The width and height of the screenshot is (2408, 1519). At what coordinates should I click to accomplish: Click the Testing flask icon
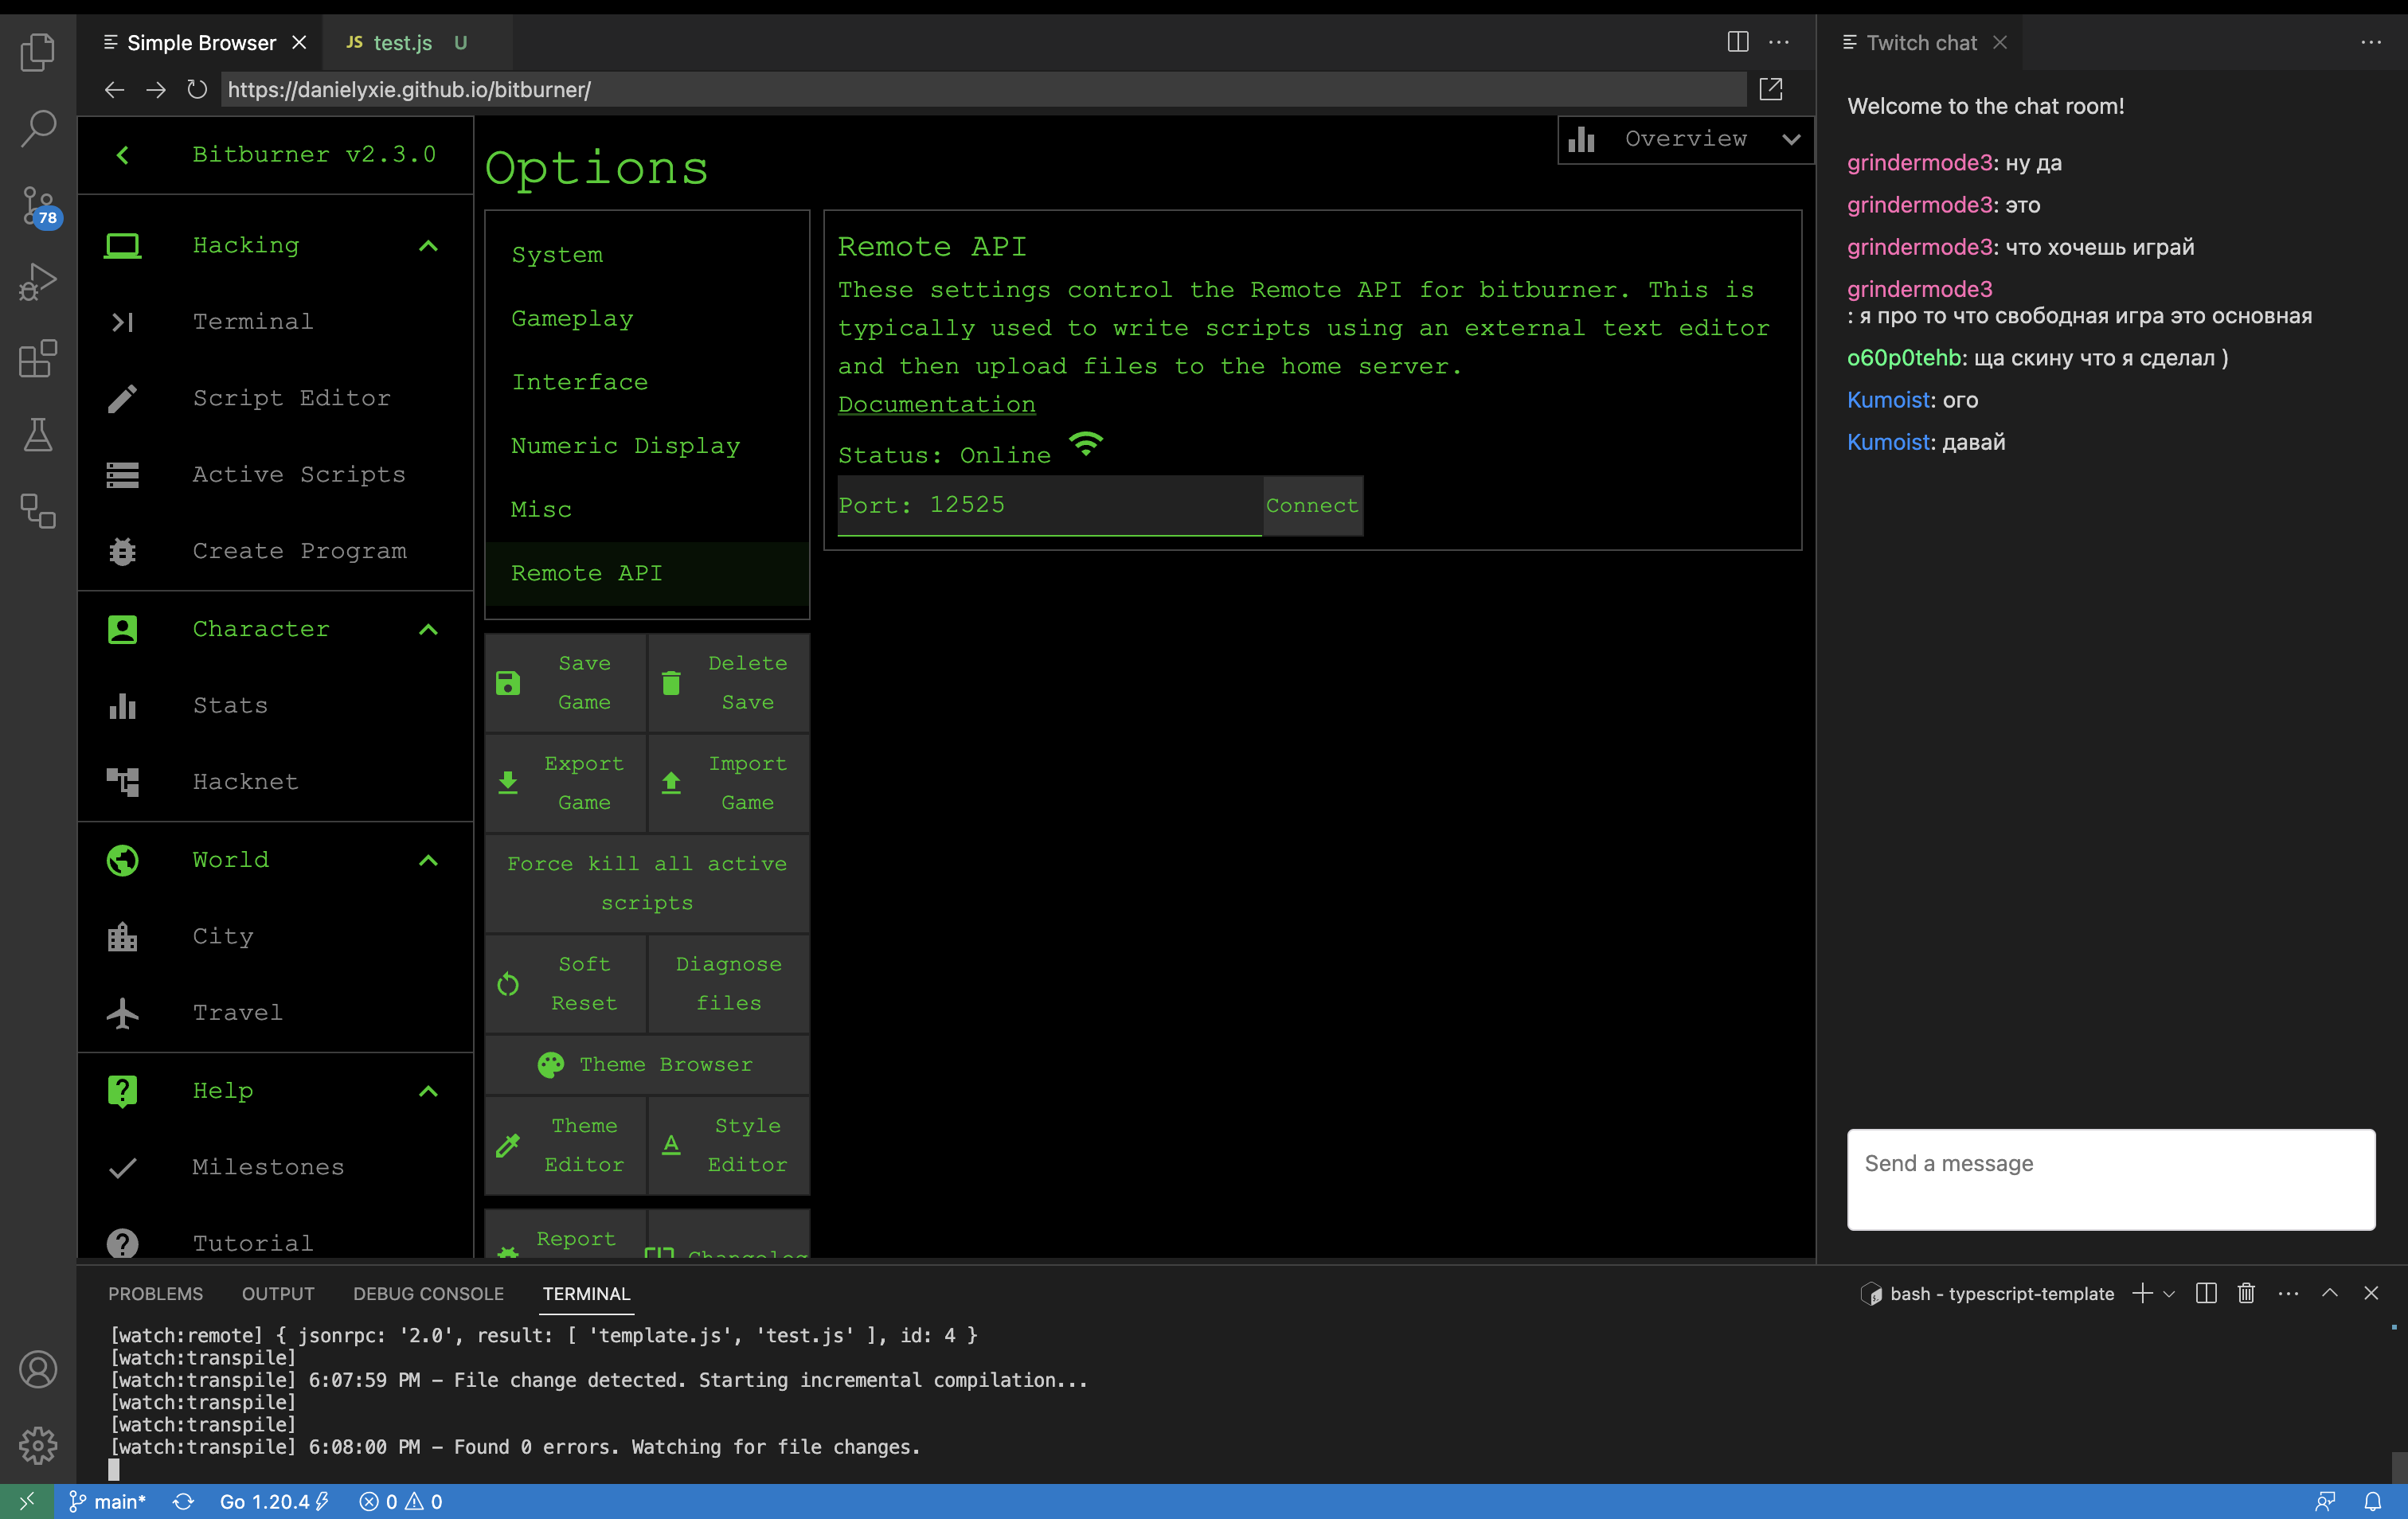[x=38, y=435]
